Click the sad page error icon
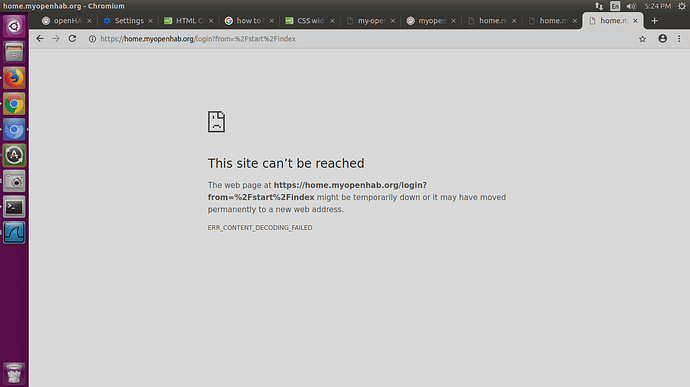This screenshot has width=690, height=387. 216,122
